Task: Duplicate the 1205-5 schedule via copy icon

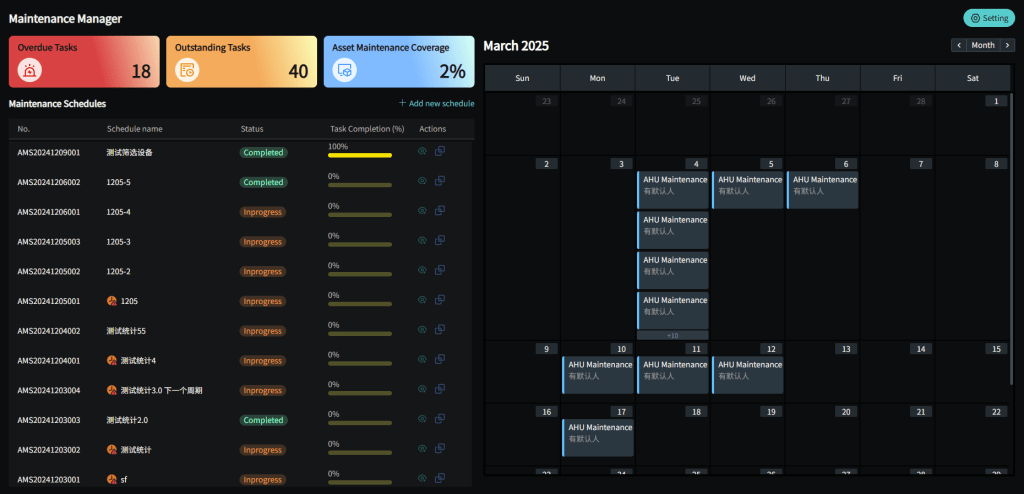Action: (440, 182)
